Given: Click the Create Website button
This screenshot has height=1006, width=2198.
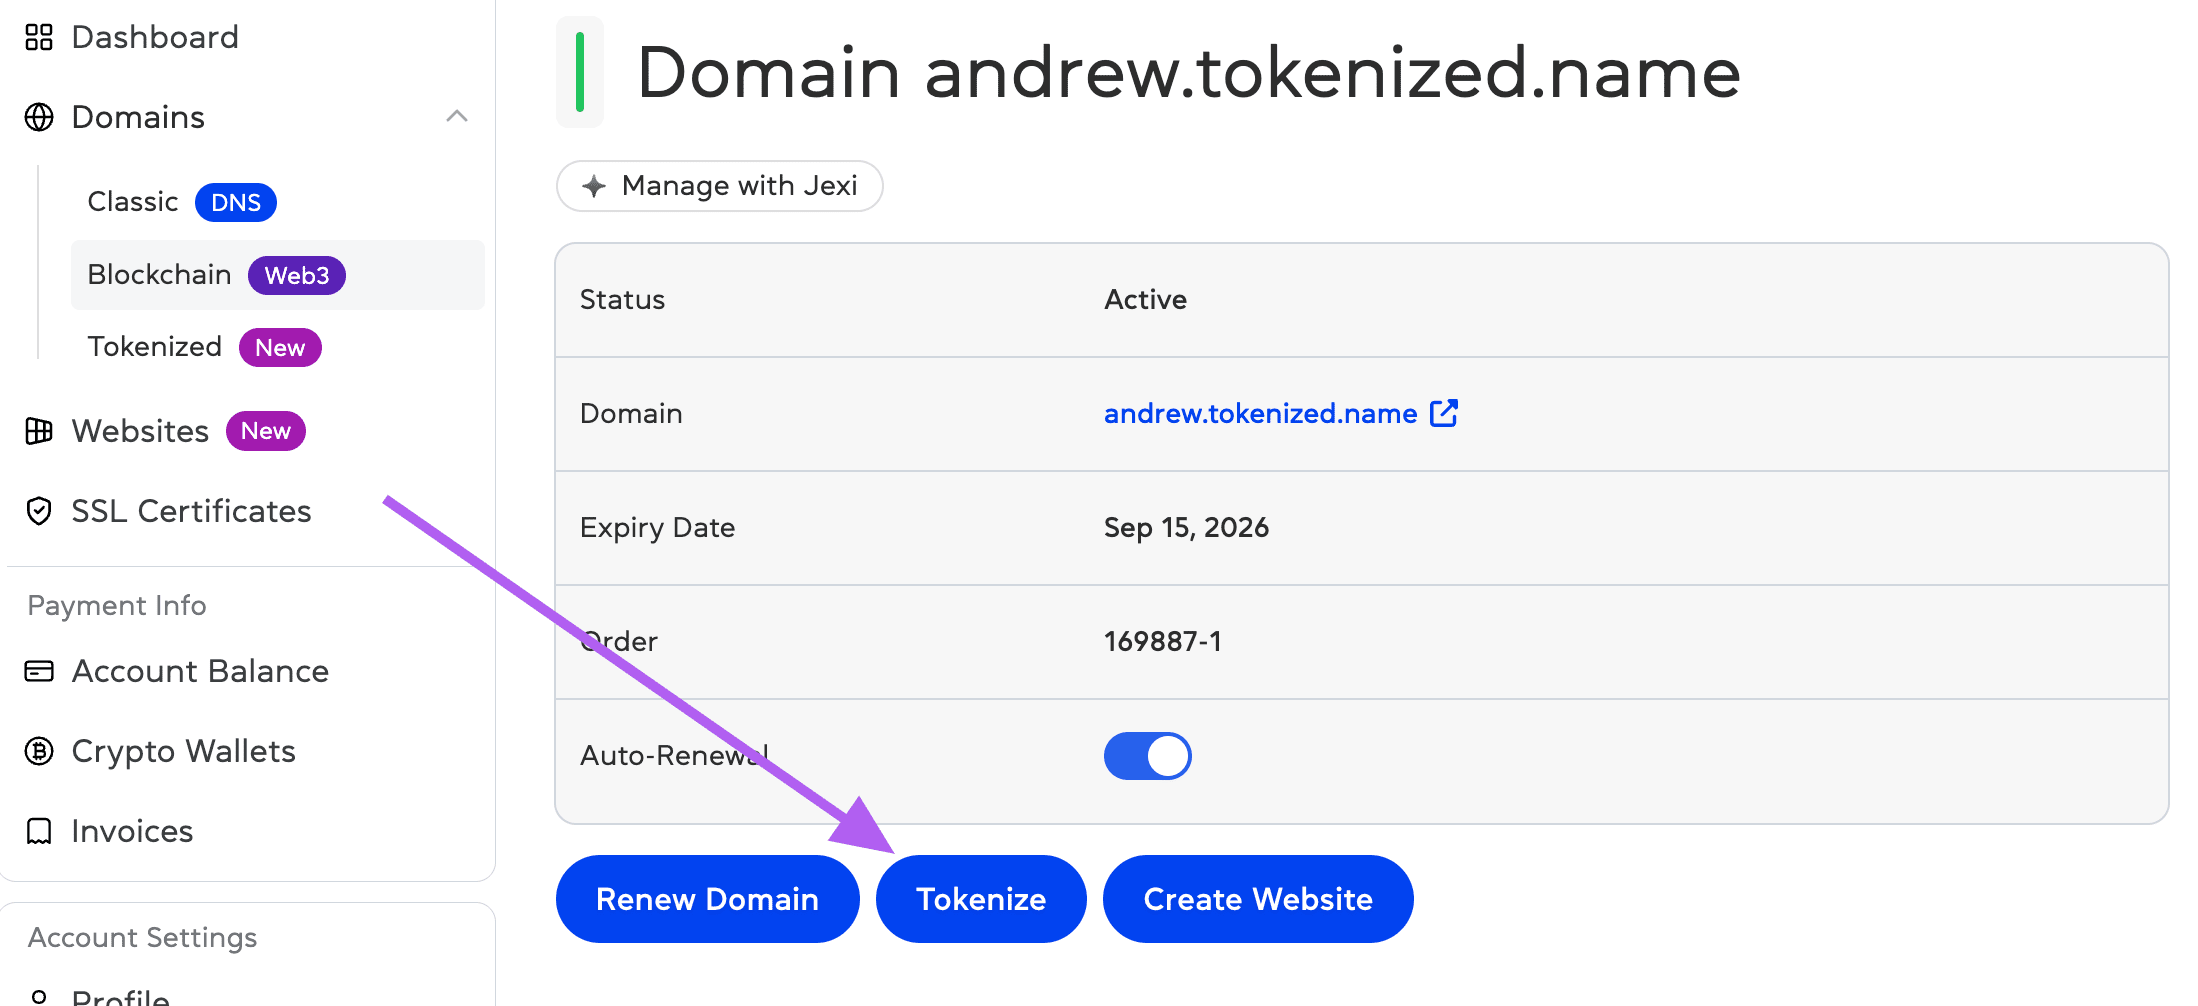Looking at the screenshot, I should [x=1257, y=899].
